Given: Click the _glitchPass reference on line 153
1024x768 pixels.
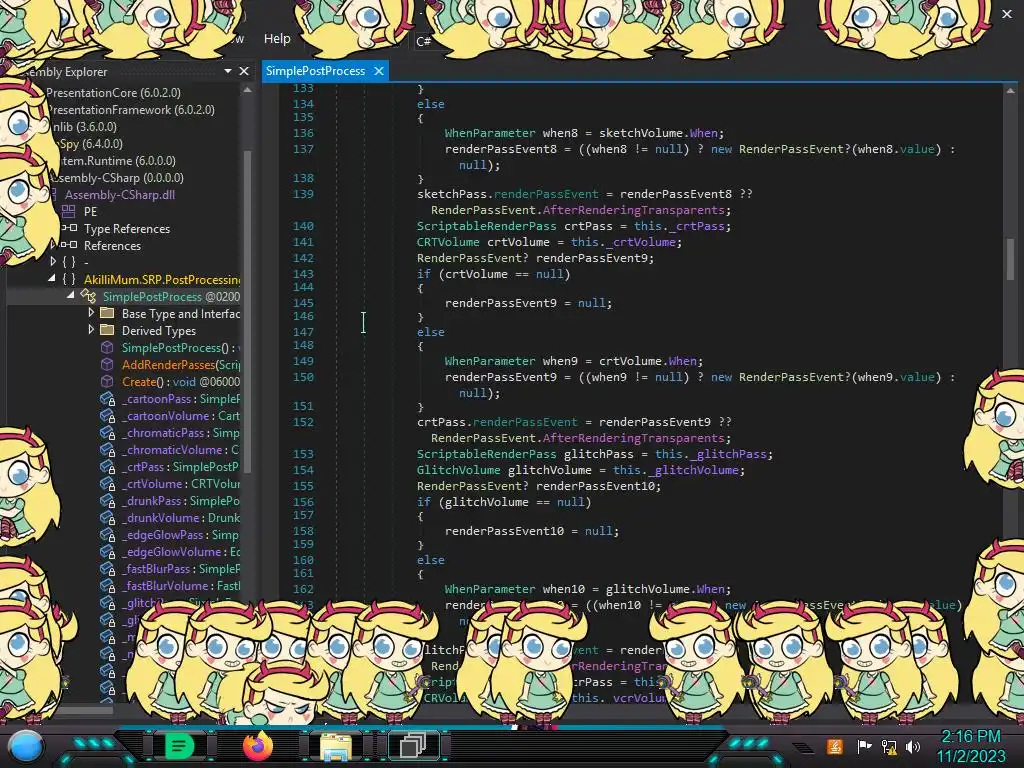Looking at the screenshot, I should click(728, 454).
